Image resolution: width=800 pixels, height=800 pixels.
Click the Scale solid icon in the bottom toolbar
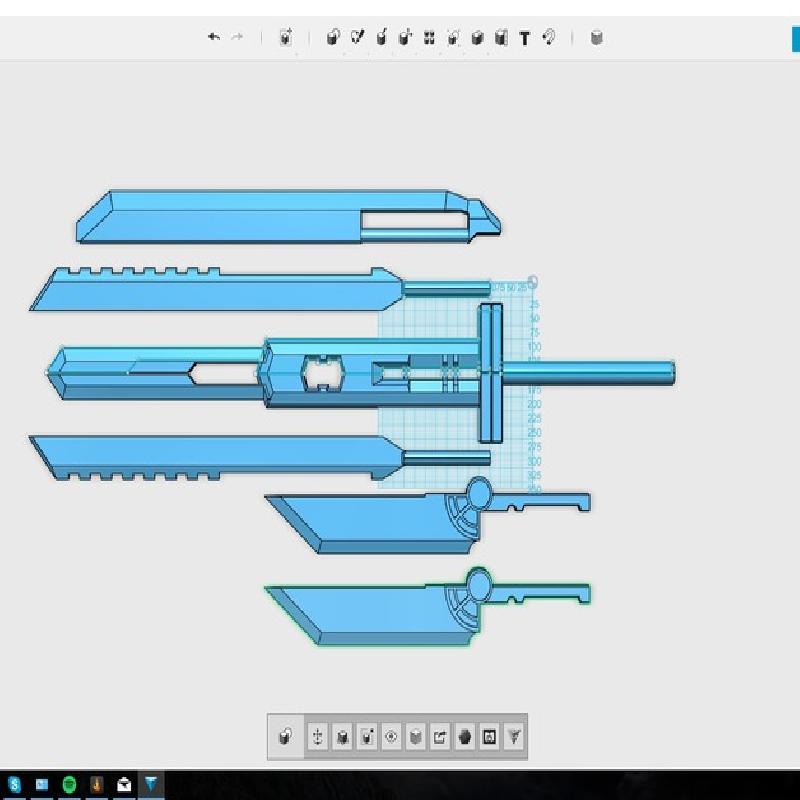pos(342,737)
